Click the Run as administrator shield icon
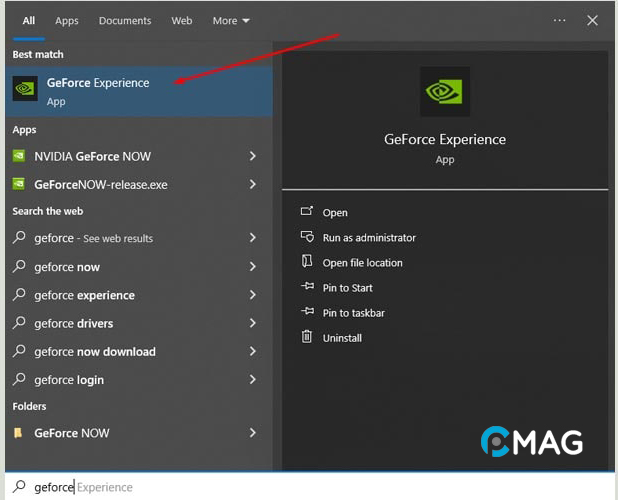The height and width of the screenshot is (500, 618). click(307, 237)
